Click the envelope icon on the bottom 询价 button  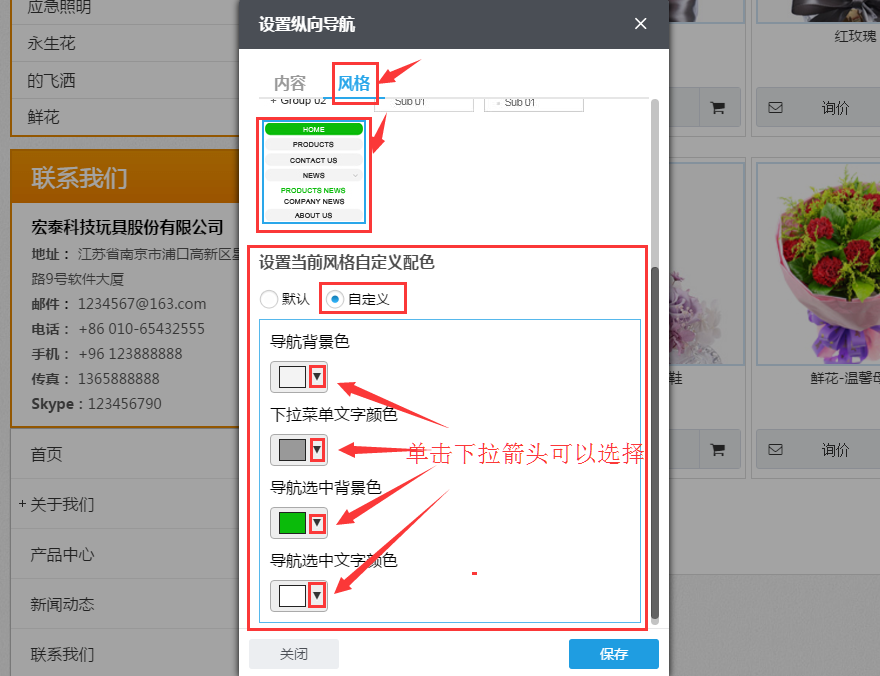click(775, 450)
